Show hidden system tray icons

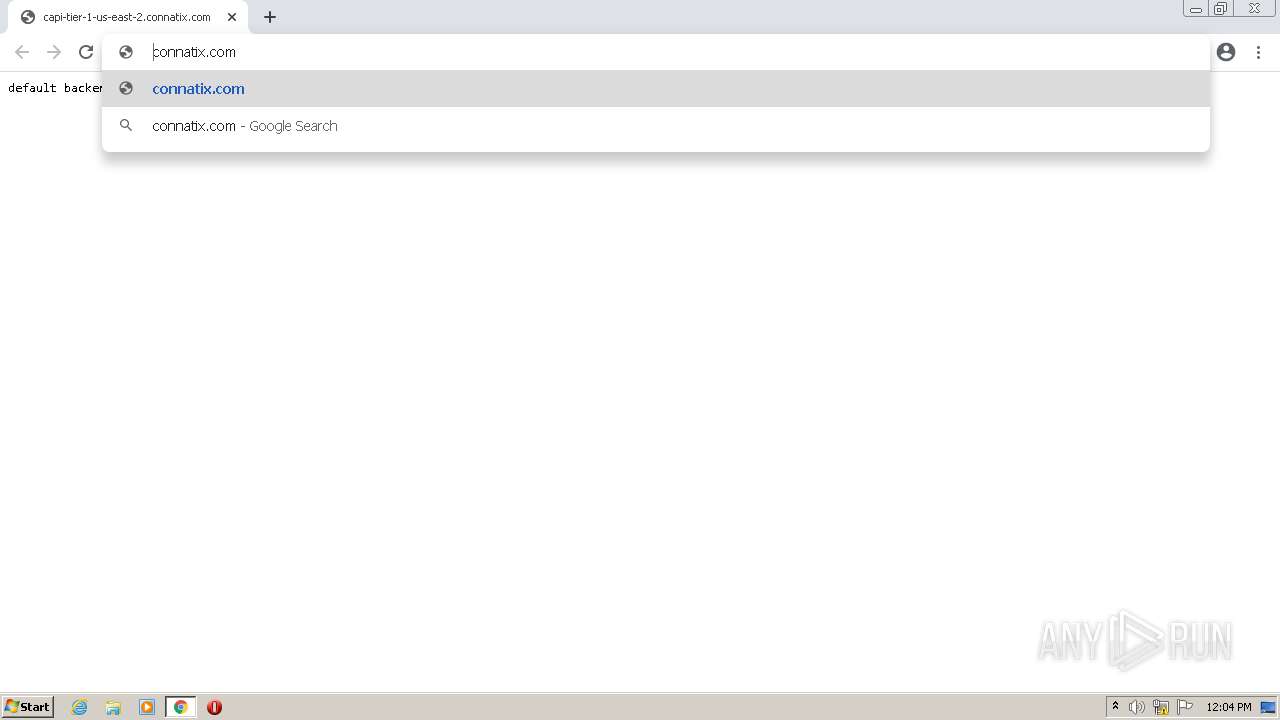tap(1115, 707)
